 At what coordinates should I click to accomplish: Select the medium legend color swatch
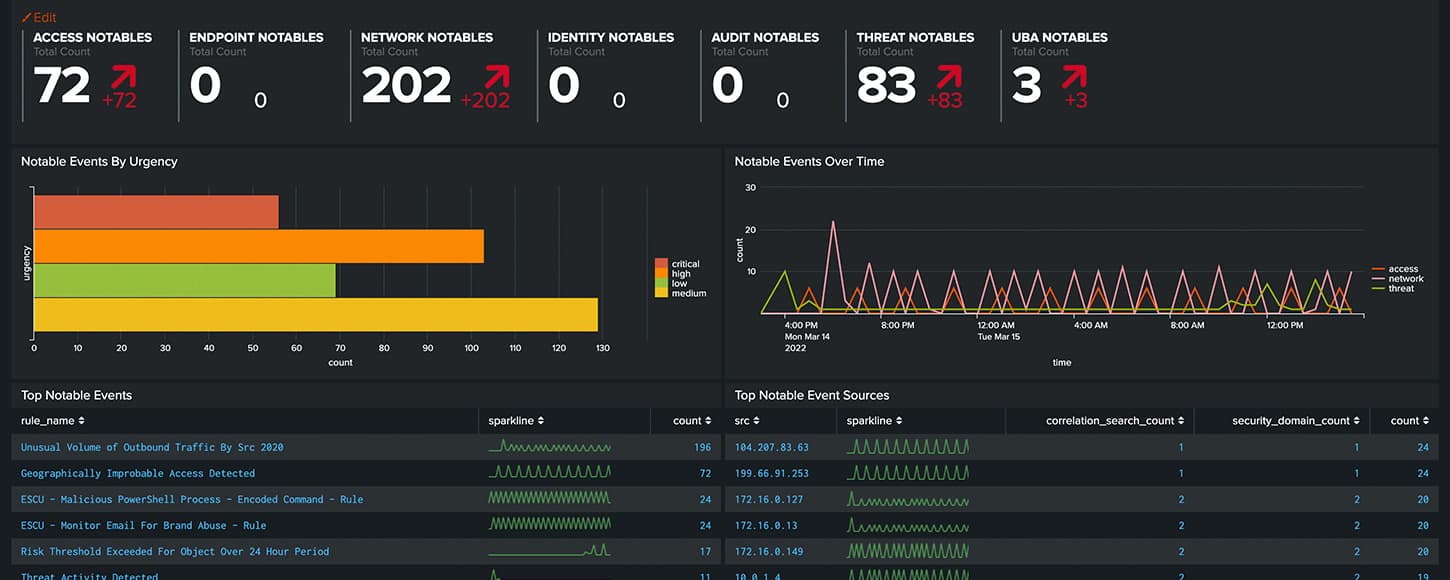(x=661, y=293)
